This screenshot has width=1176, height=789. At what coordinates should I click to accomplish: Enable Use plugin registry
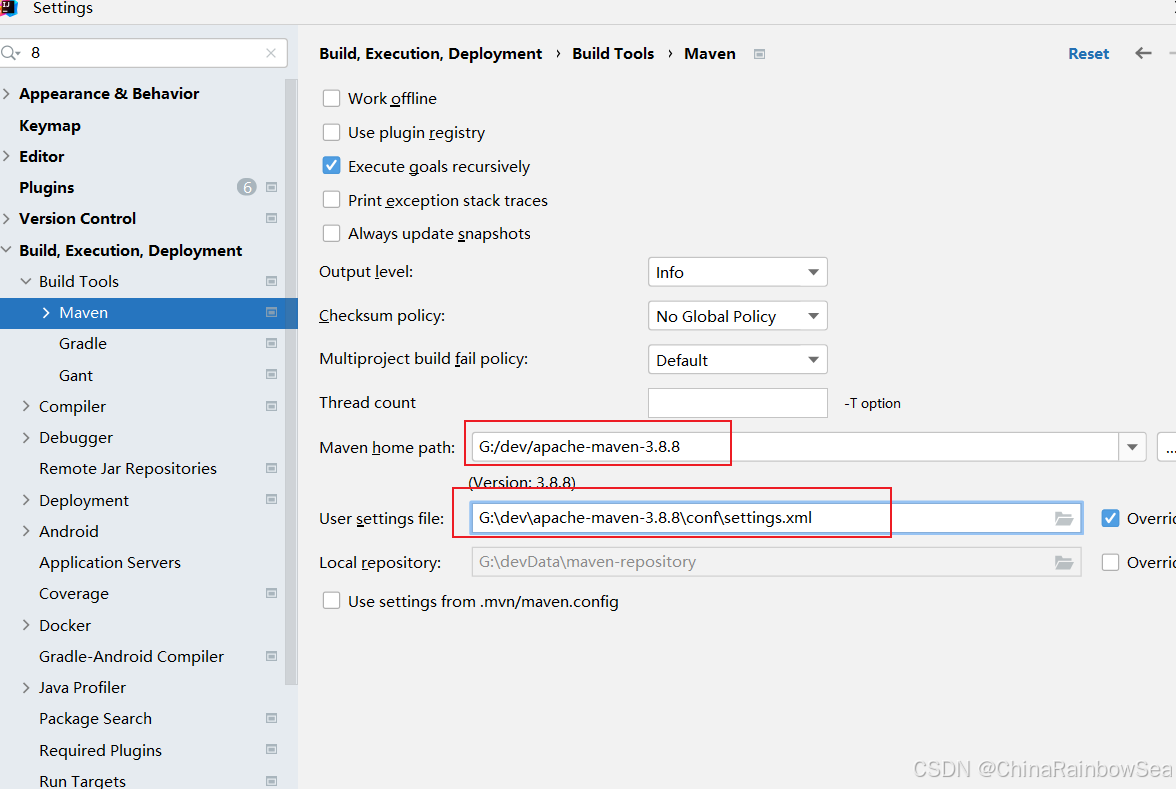(331, 132)
